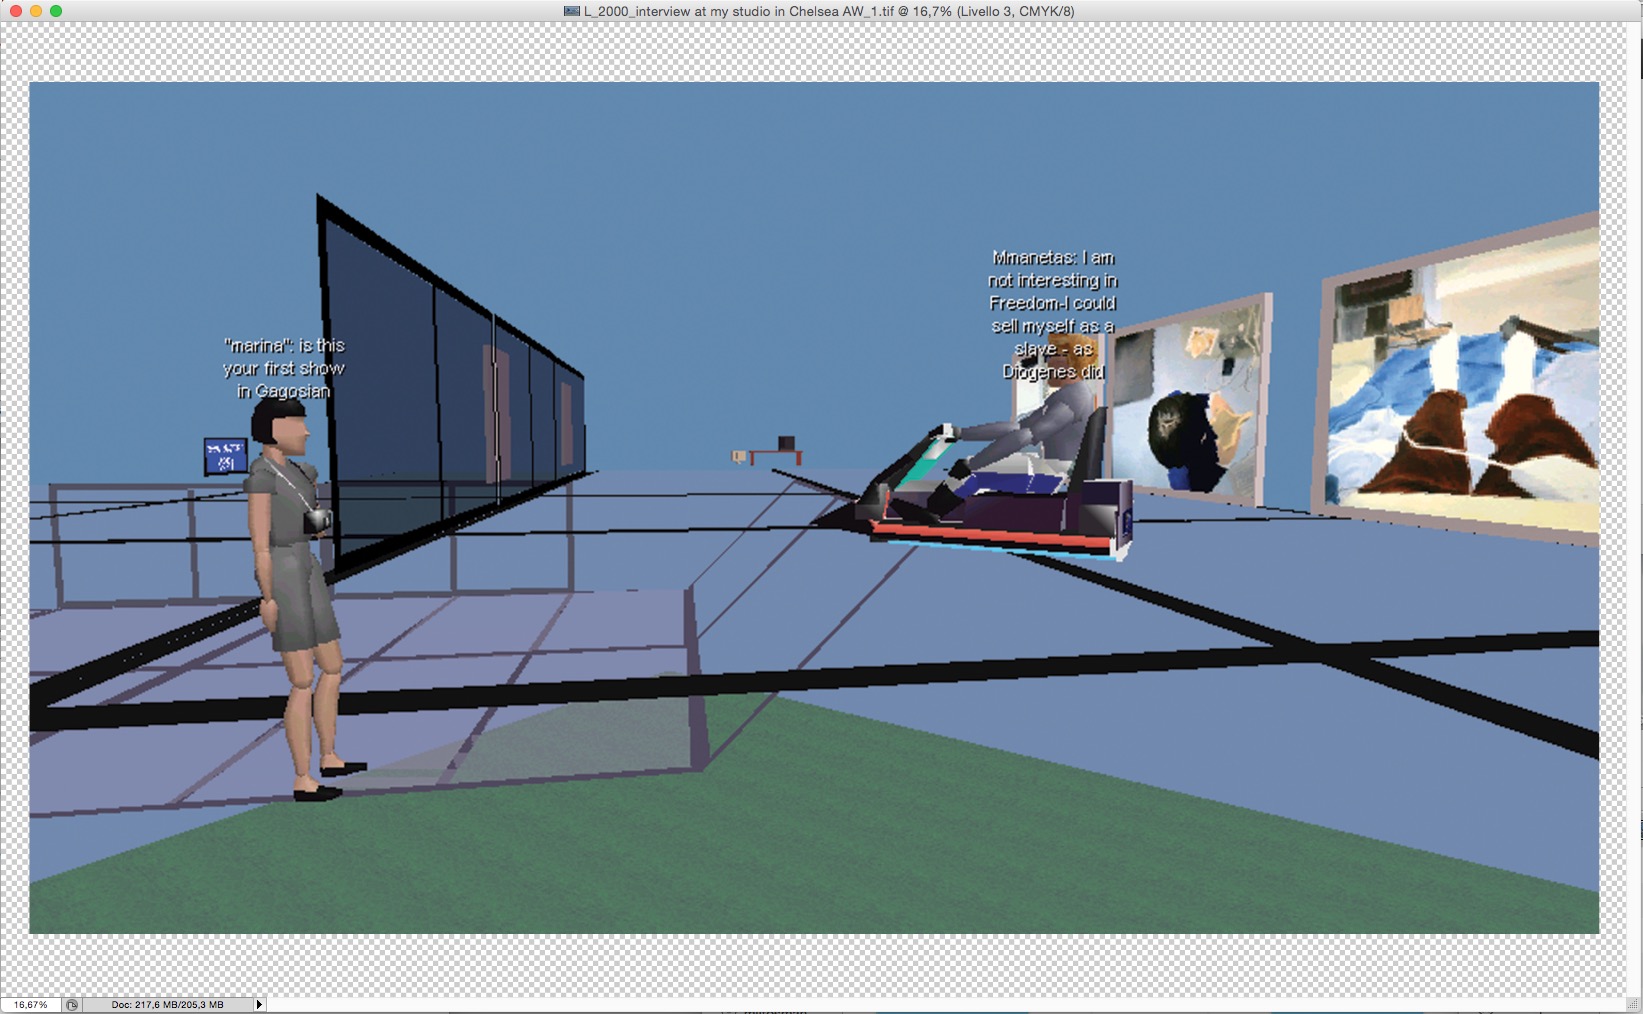Click the small blue sign behind the woman
Image resolution: width=1643 pixels, height=1014 pixels.
225,456
